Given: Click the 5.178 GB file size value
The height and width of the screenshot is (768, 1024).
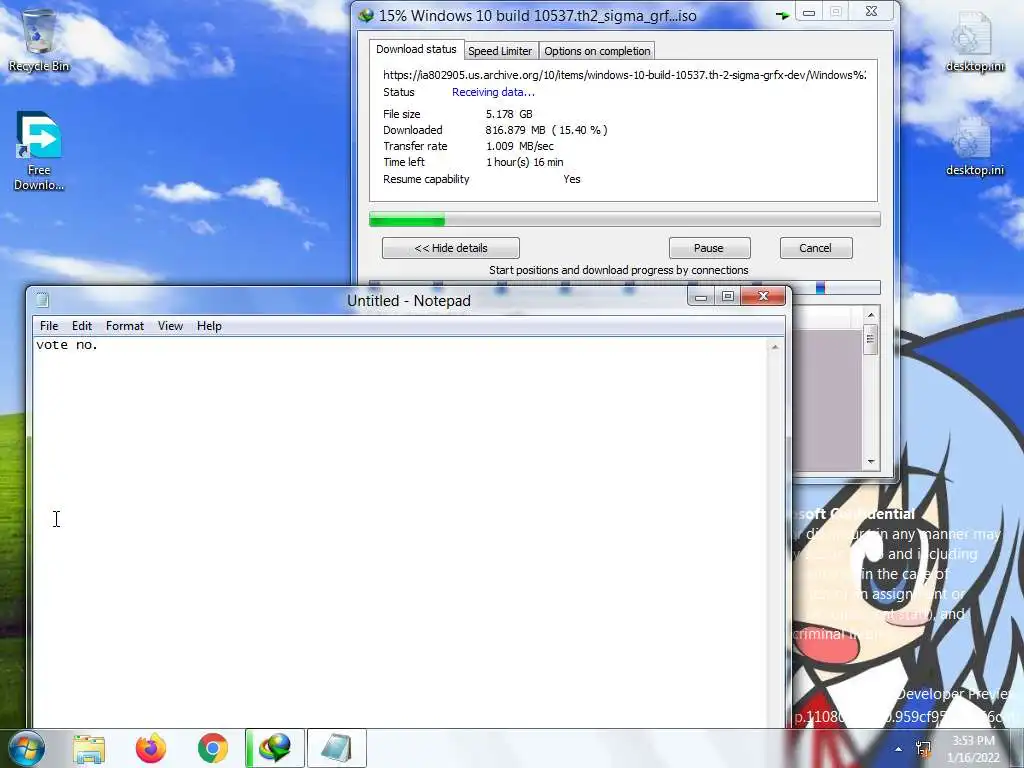Looking at the screenshot, I should [509, 114].
